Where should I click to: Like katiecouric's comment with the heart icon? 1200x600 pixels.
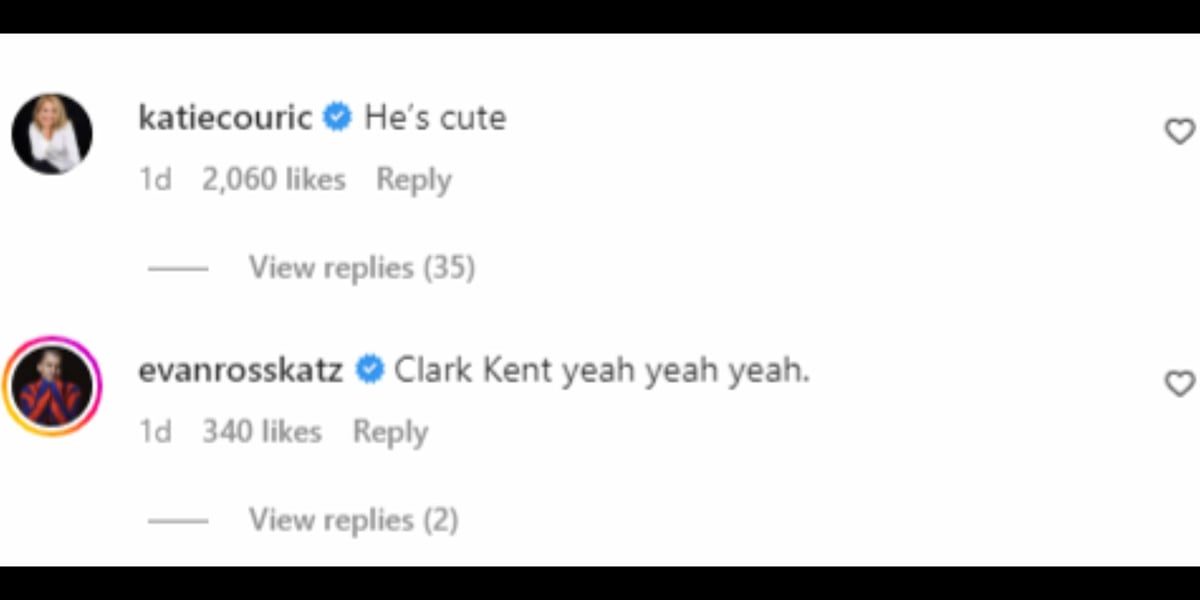[1181, 131]
